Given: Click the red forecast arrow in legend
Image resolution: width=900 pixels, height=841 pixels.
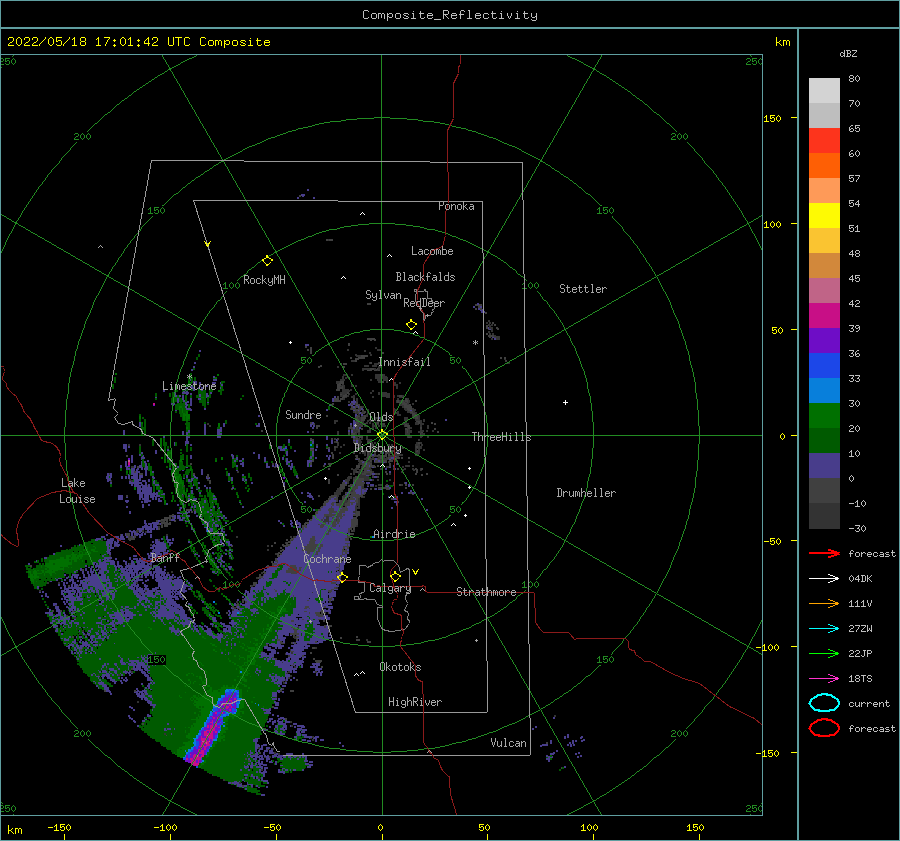Looking at the screenshot, I should click(824, 553).
